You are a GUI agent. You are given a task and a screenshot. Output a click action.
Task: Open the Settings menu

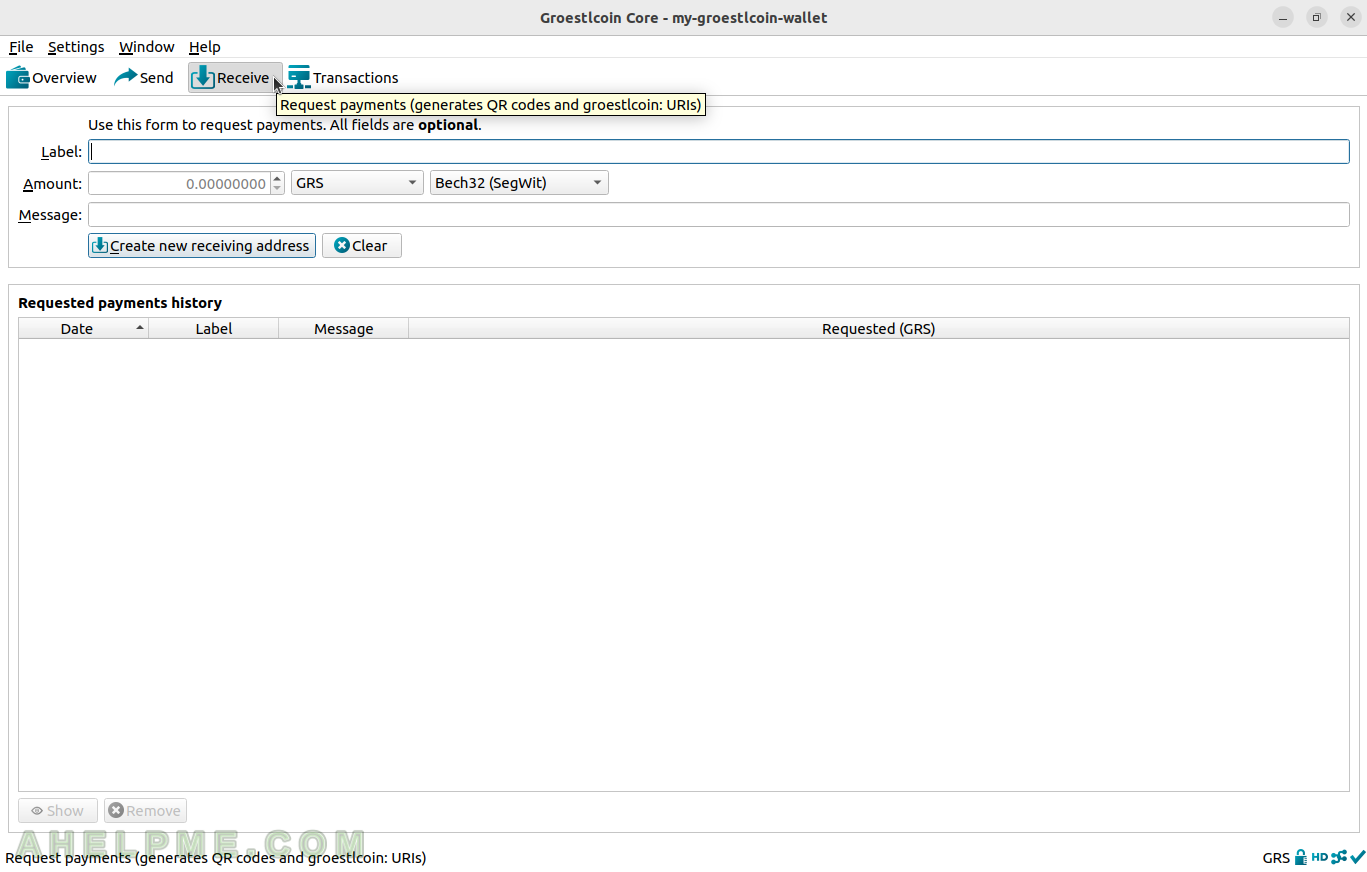pos(76,47)
